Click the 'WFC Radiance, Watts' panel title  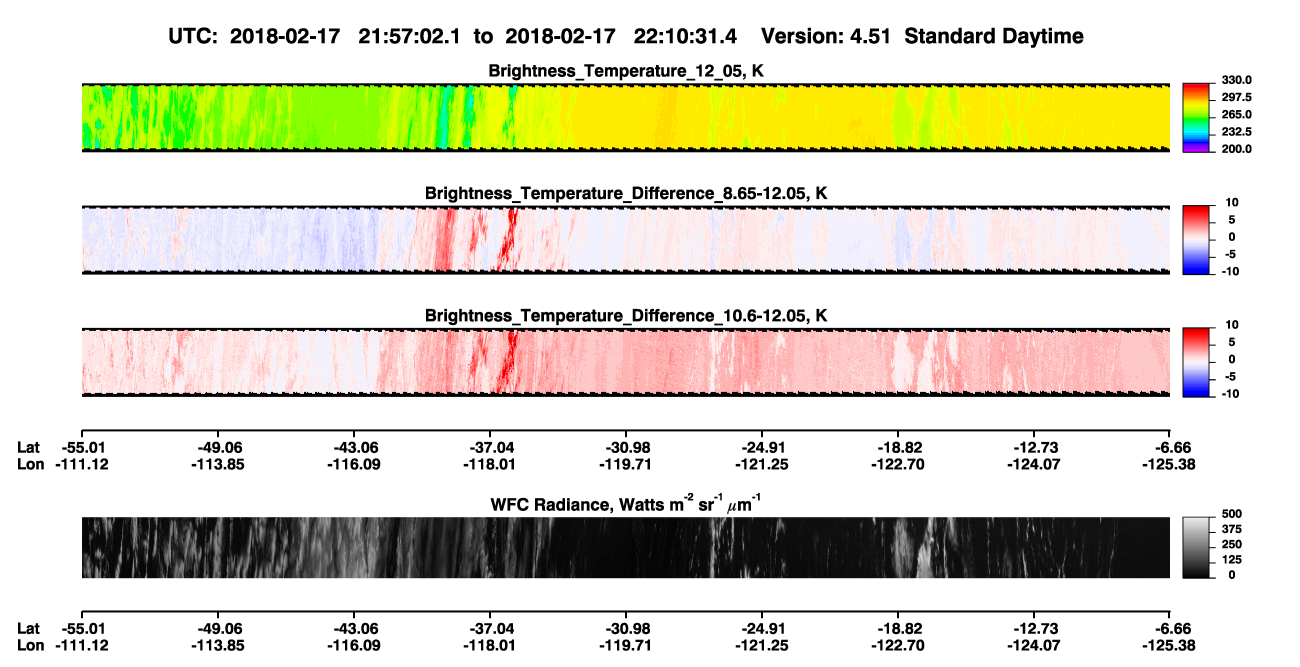(x=626, y=503)
